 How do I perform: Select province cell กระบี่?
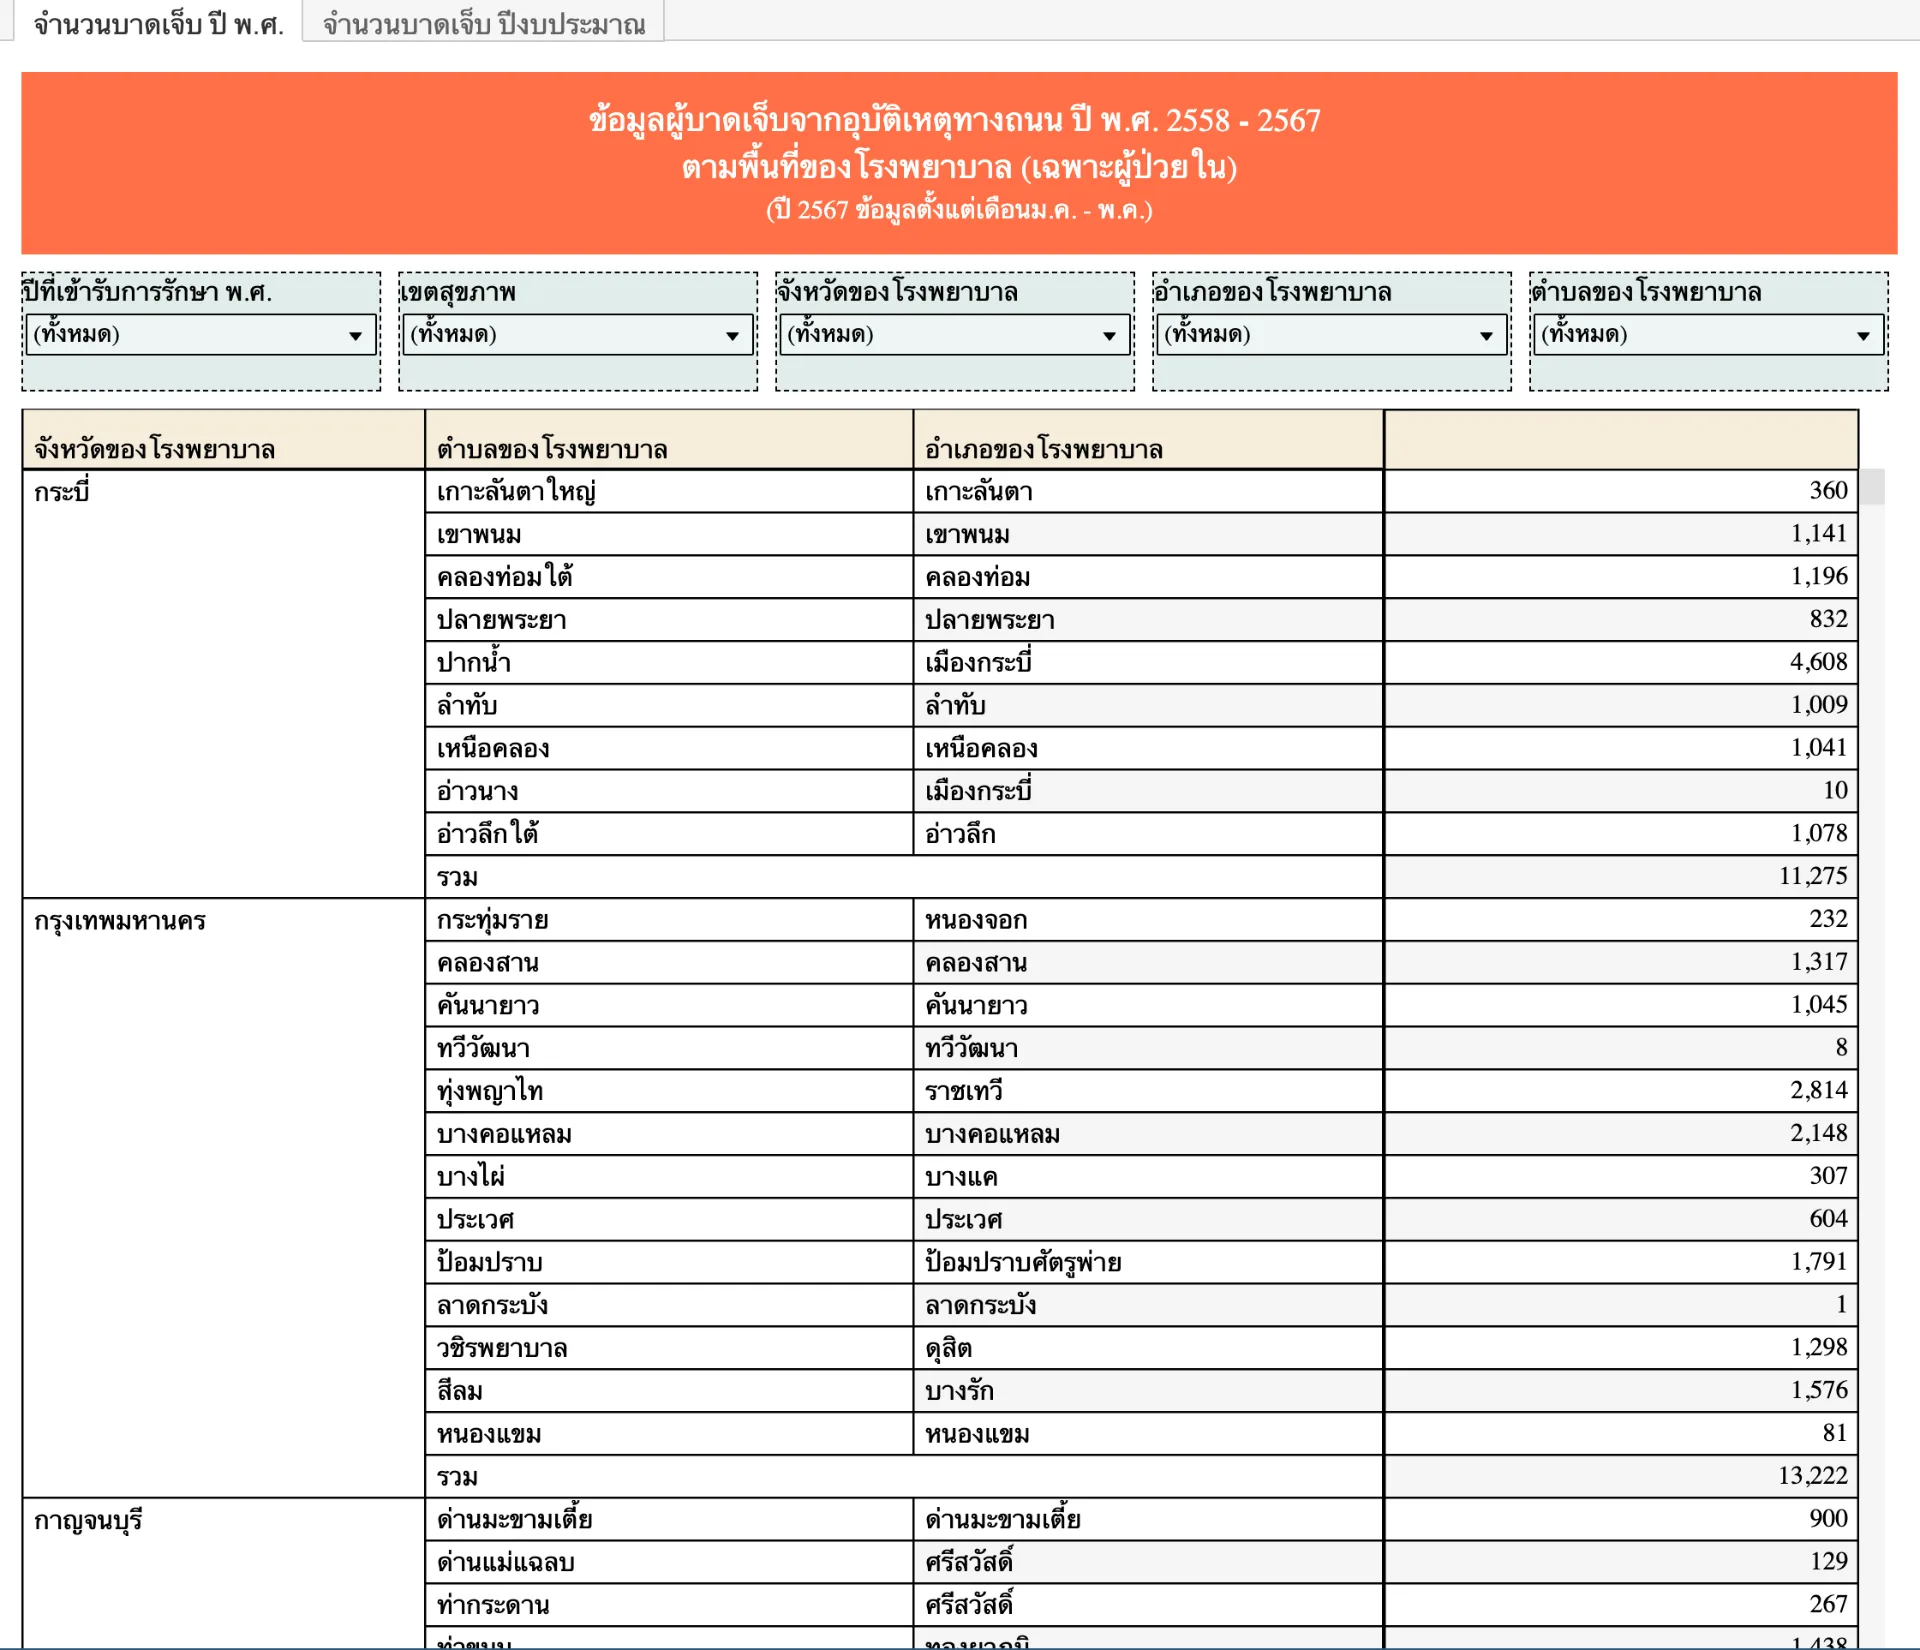[224, 683]
